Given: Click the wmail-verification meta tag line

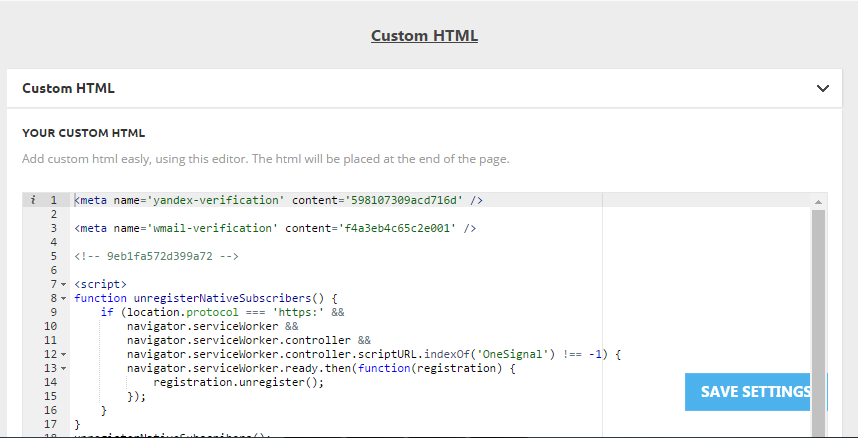Looking at the screenshot, I should click(275, 228).
